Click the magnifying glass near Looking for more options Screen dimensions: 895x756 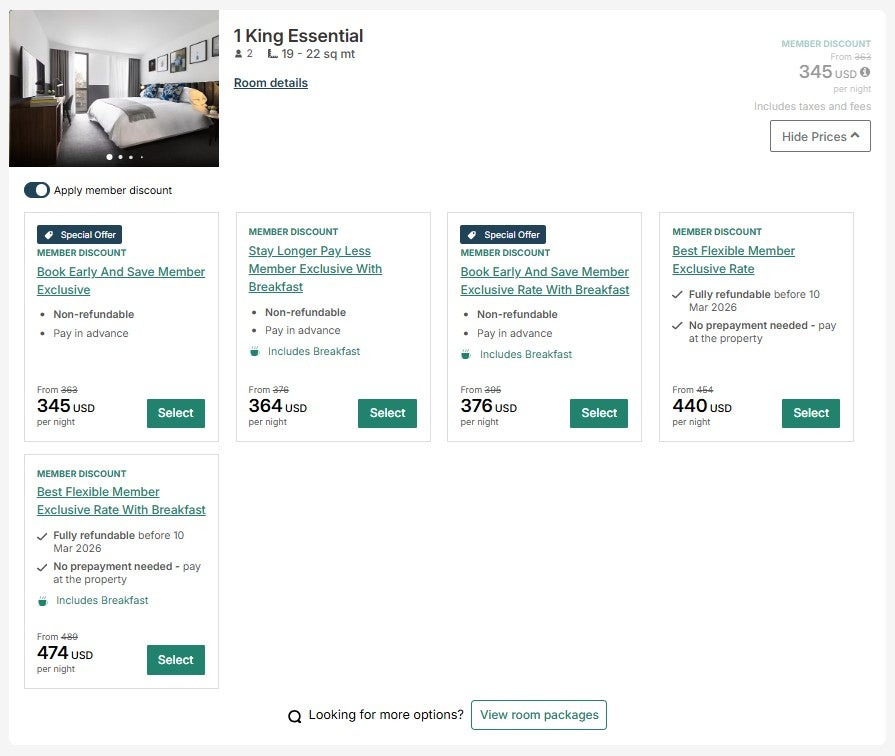coord(295,715)
